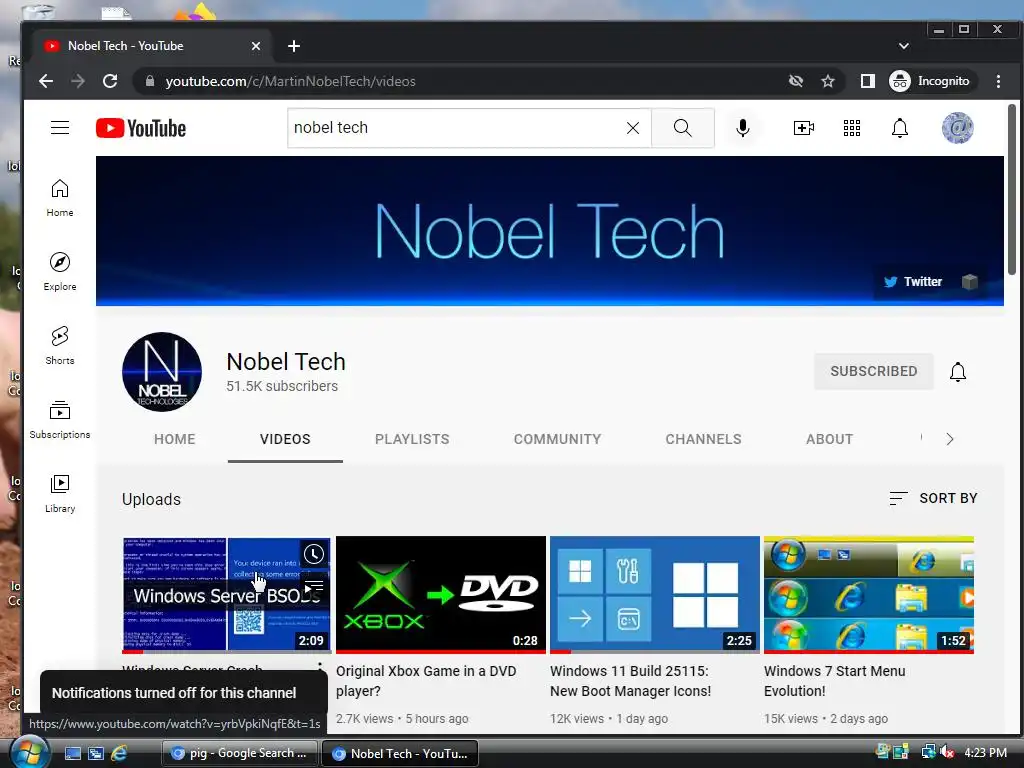
Task: Click the 4:23 PM taskbar clock
Action: coord(985,752)
